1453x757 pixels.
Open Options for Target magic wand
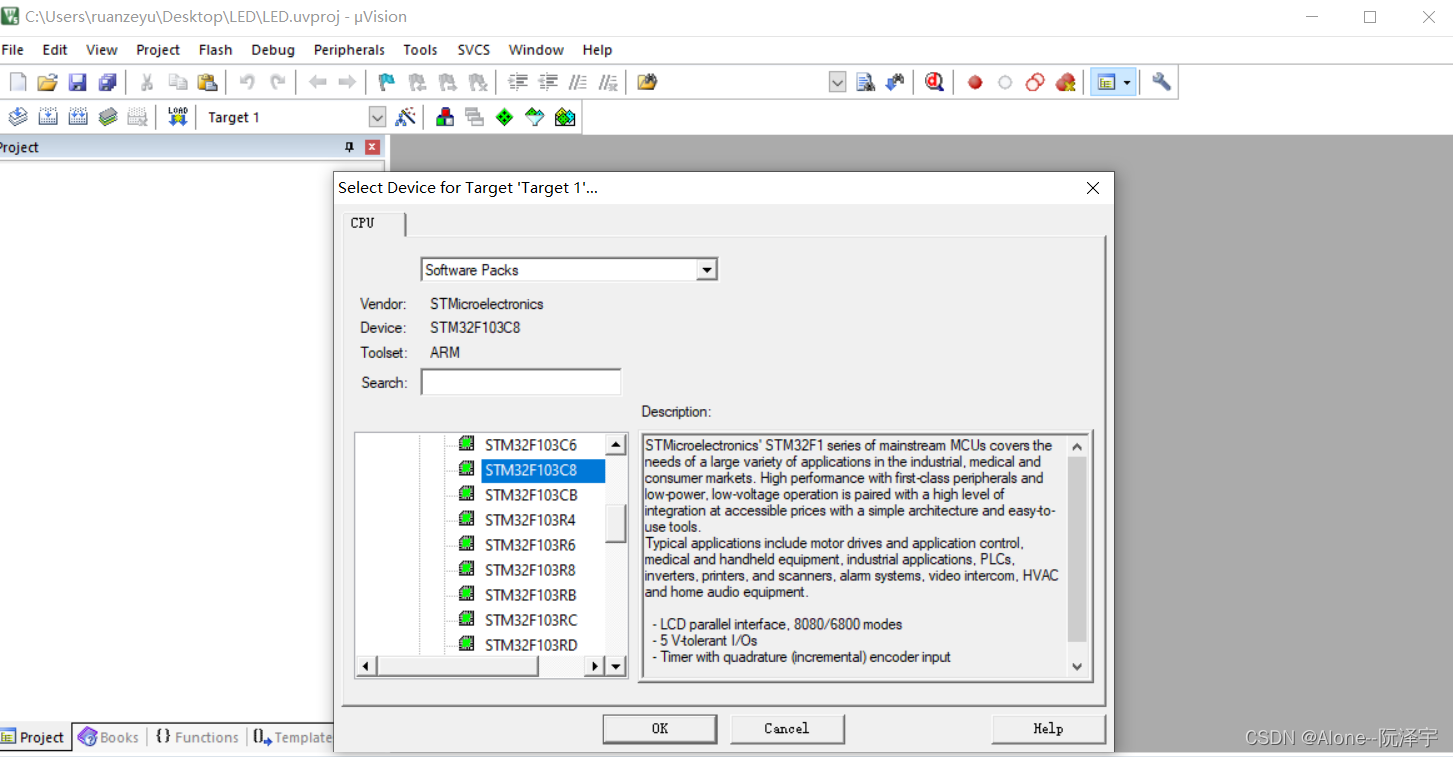pyautogui.click(x=405, y=117)
